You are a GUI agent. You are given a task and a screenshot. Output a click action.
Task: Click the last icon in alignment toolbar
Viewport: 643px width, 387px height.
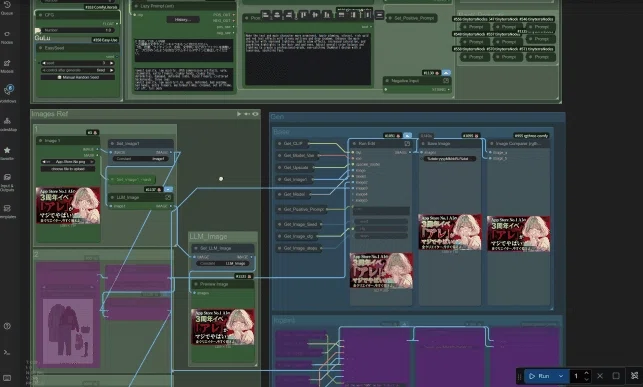(379, 15)
